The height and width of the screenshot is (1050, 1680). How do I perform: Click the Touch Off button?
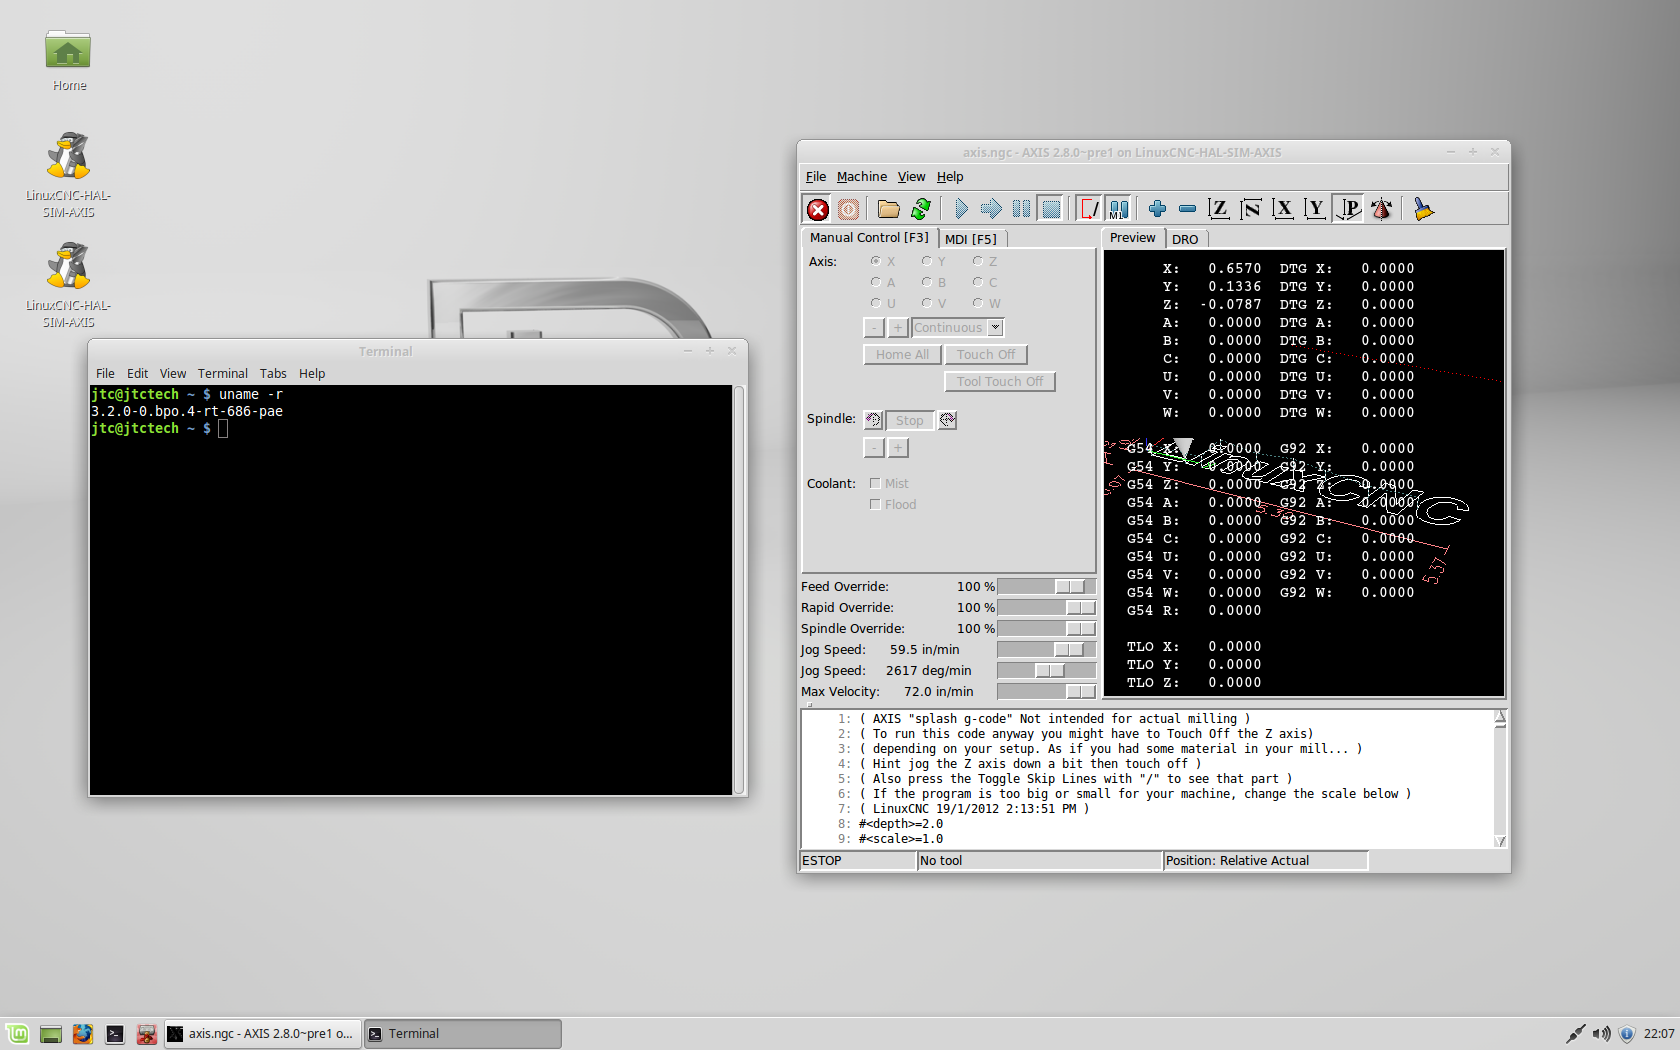(986, 355)
